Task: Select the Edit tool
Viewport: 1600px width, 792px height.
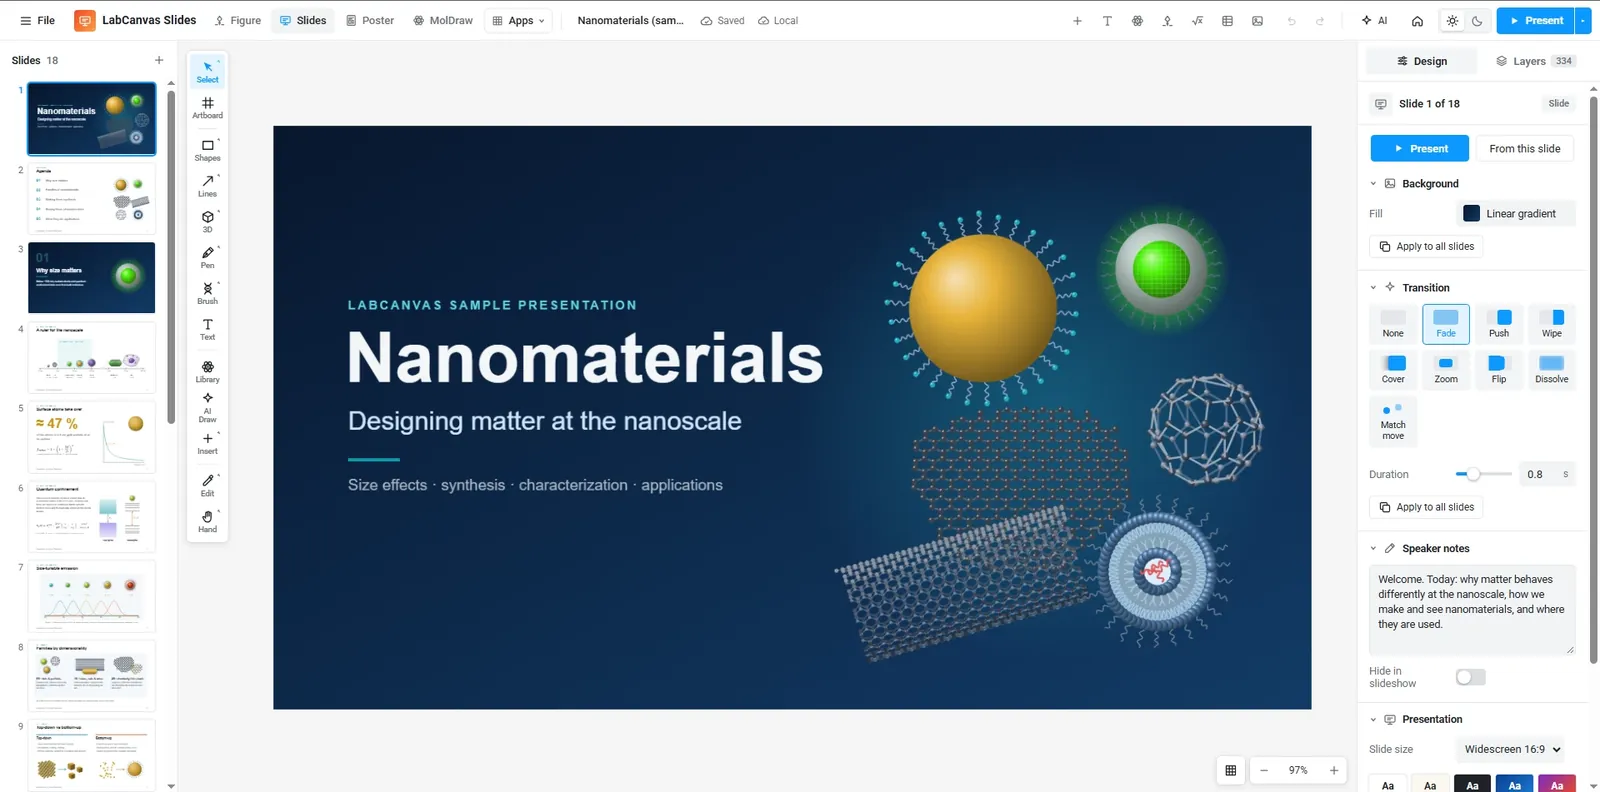Action: [207, 486]
